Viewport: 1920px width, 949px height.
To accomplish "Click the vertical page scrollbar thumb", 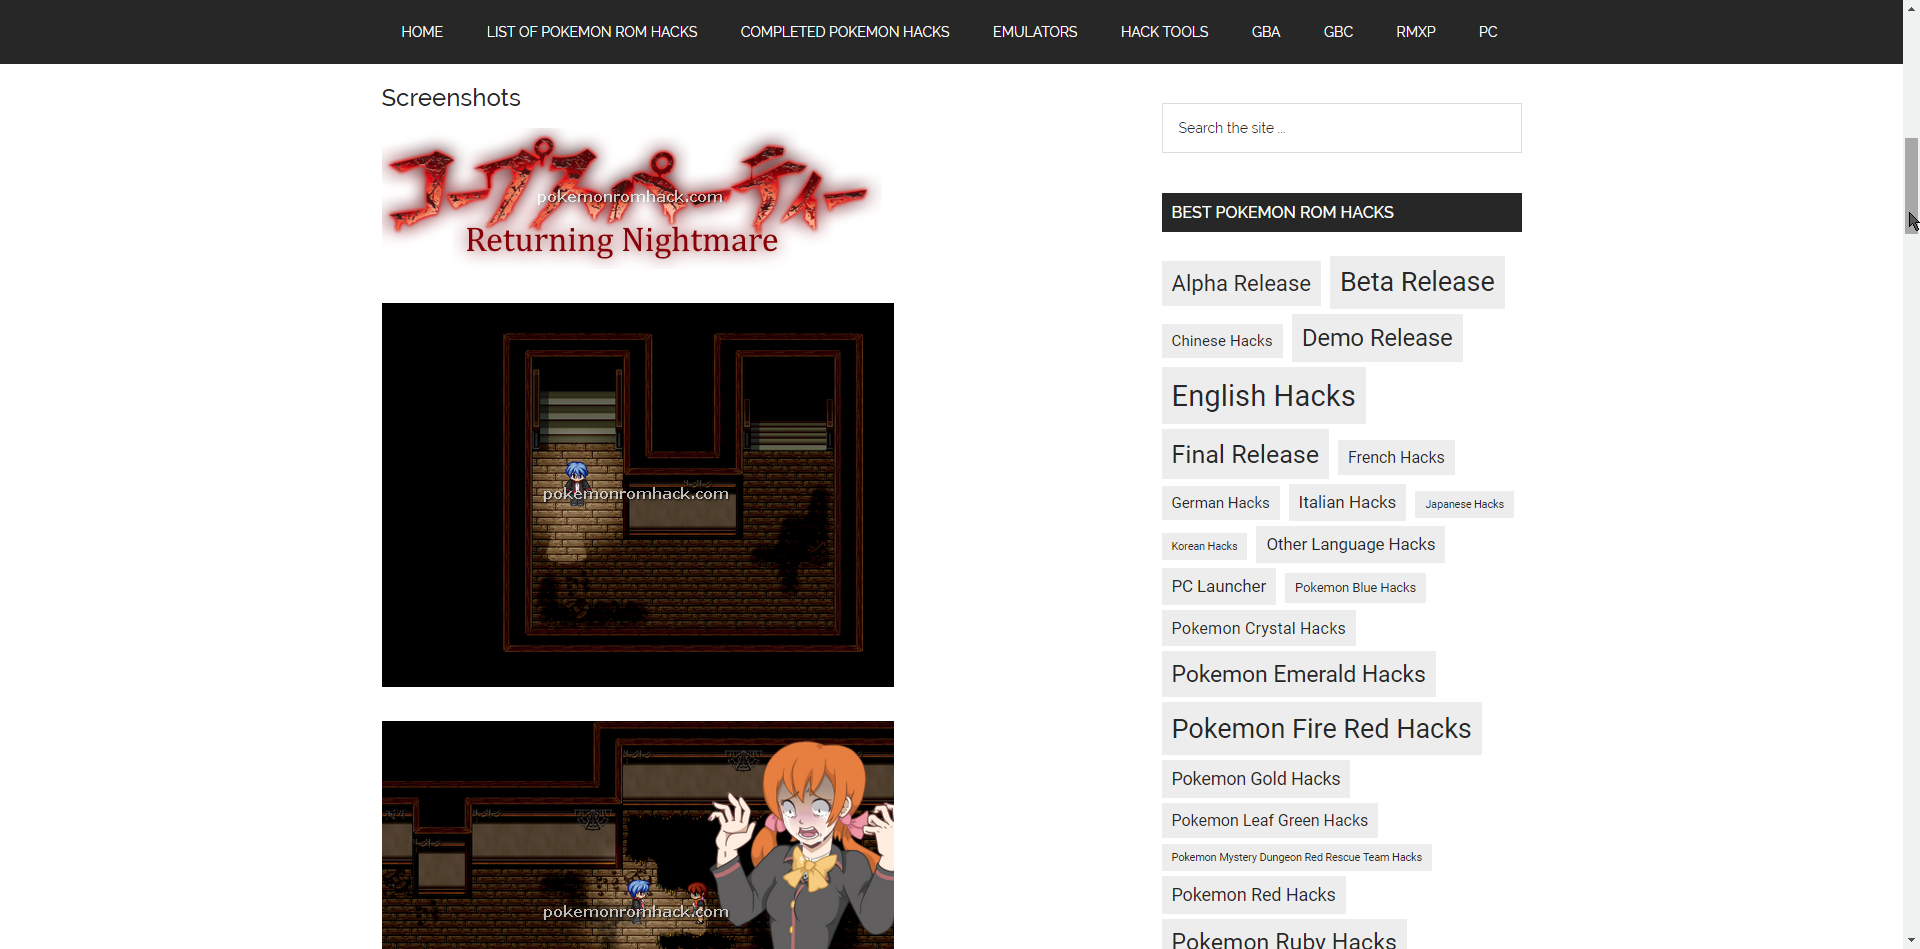I will 1911,185.
